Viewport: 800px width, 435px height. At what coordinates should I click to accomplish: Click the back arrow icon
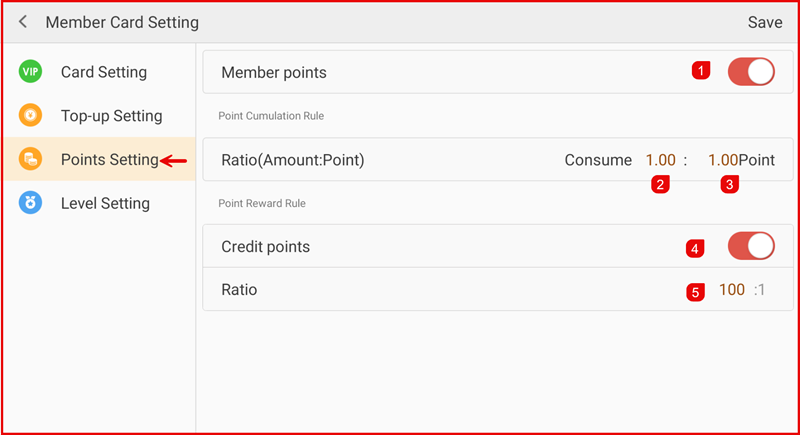click(x=23, y=22)
